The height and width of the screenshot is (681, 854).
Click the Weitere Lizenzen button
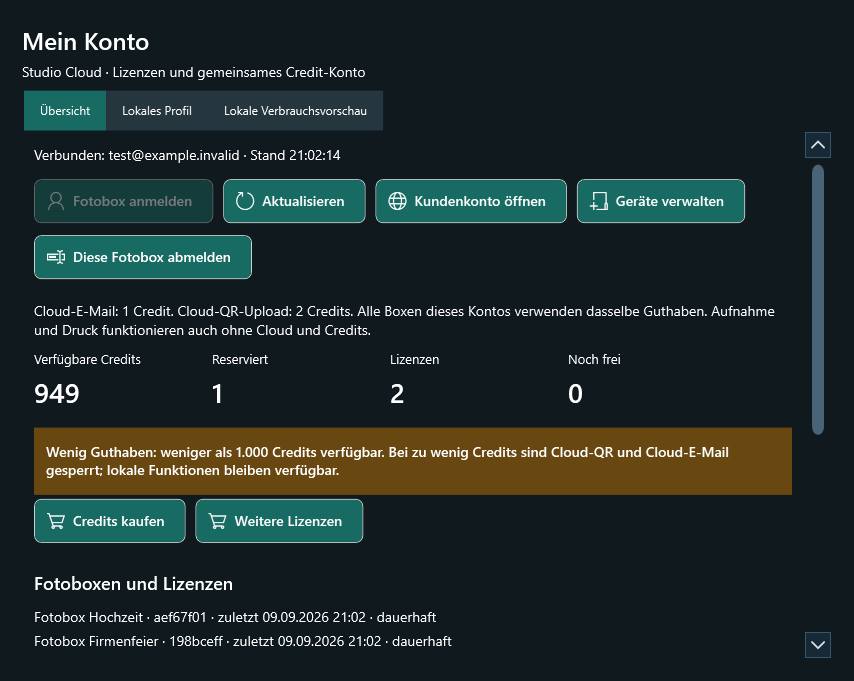pos(279,521)
